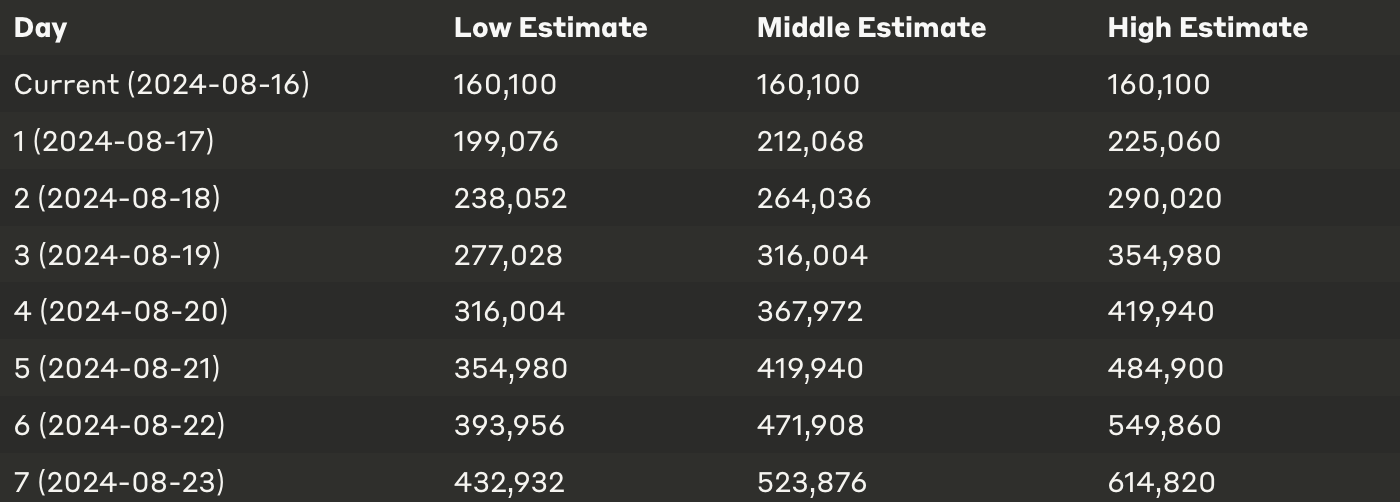Click the middle estimate value 367,972
1400x502 pixels.
[809, 312]
